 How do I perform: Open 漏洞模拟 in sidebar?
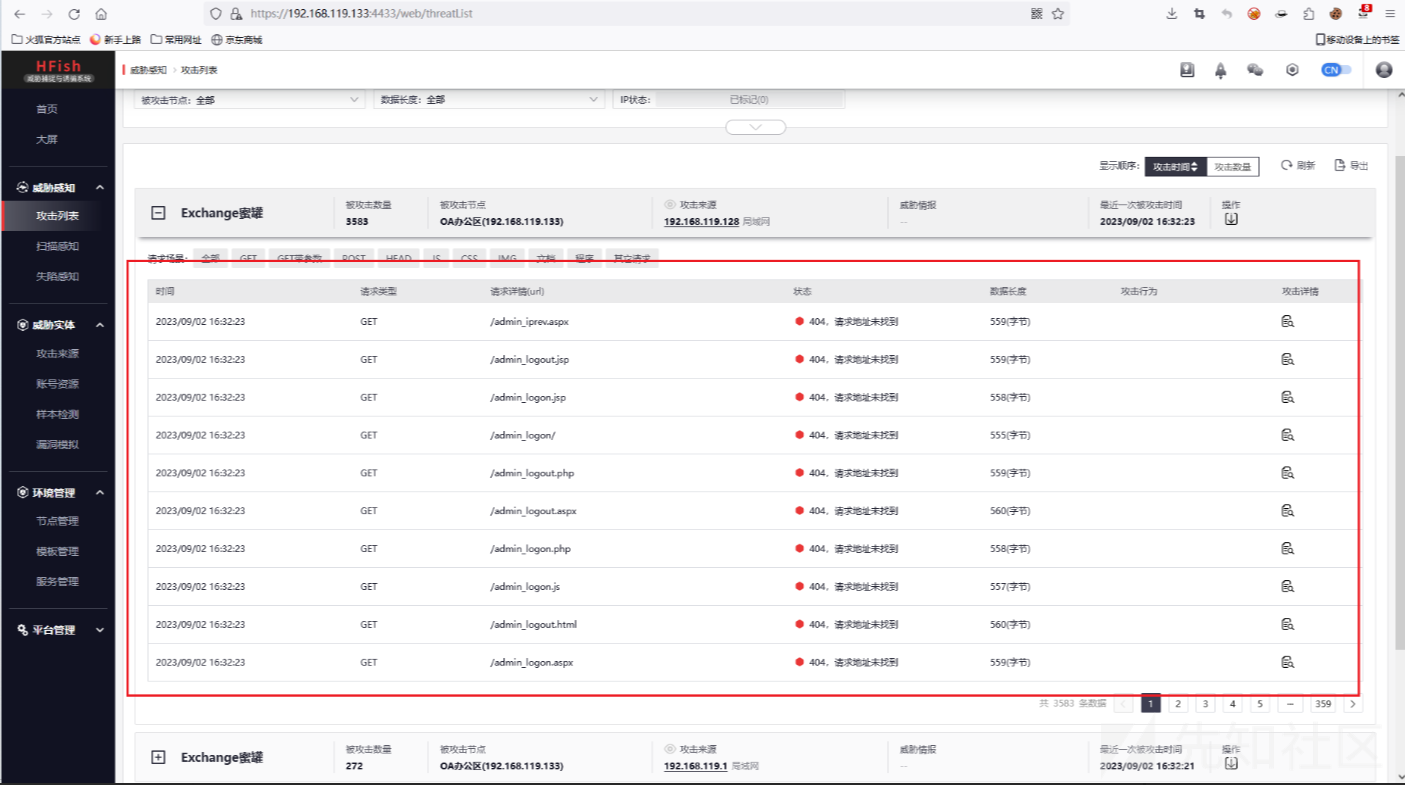click(57, 444)
